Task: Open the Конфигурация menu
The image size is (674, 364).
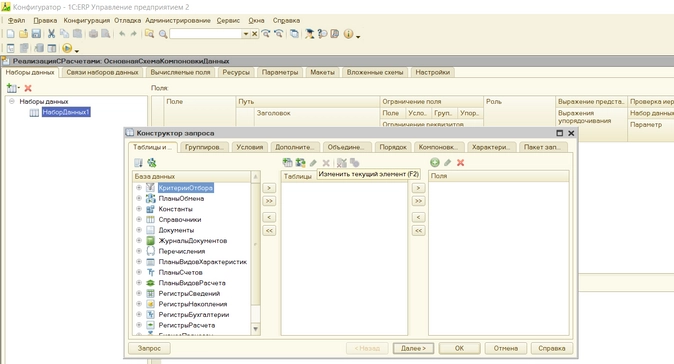Action: click(87, 20)
